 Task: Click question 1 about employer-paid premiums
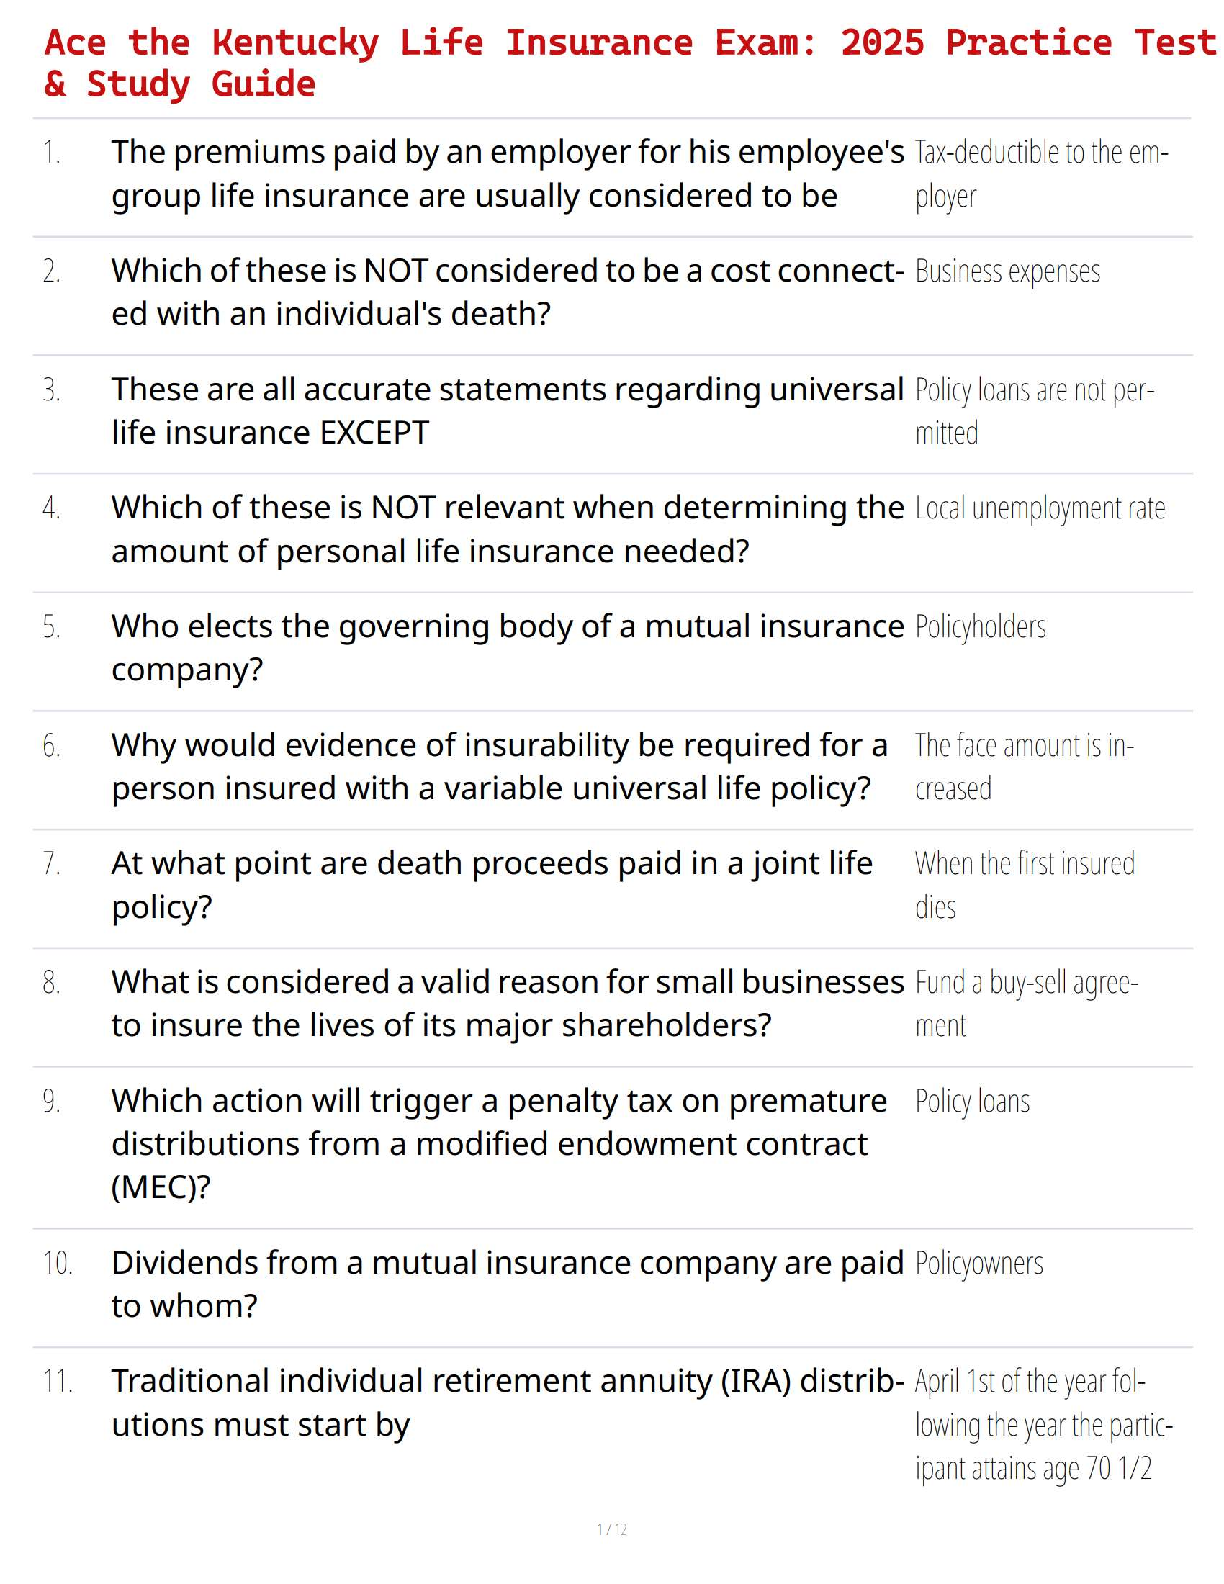(507, 174)
